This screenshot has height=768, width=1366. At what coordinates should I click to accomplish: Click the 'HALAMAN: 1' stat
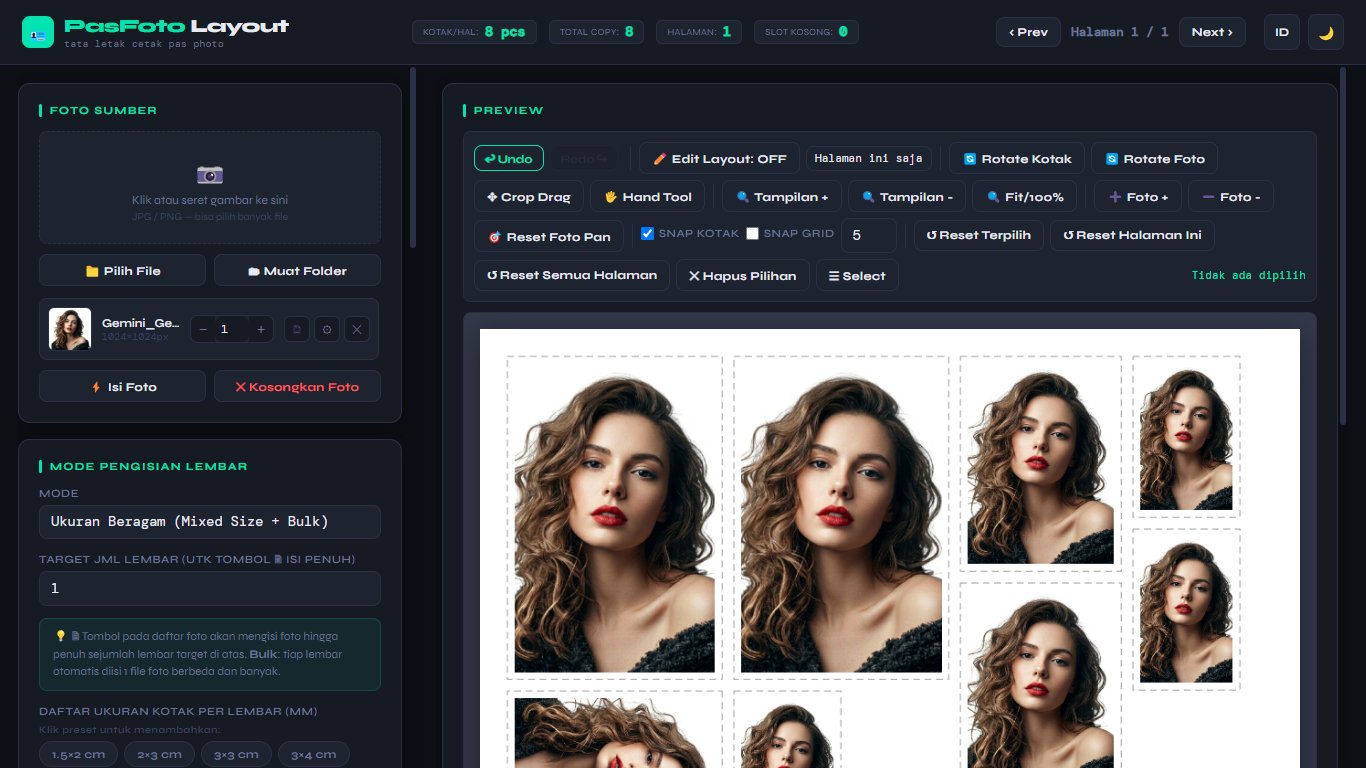[699, 32]
